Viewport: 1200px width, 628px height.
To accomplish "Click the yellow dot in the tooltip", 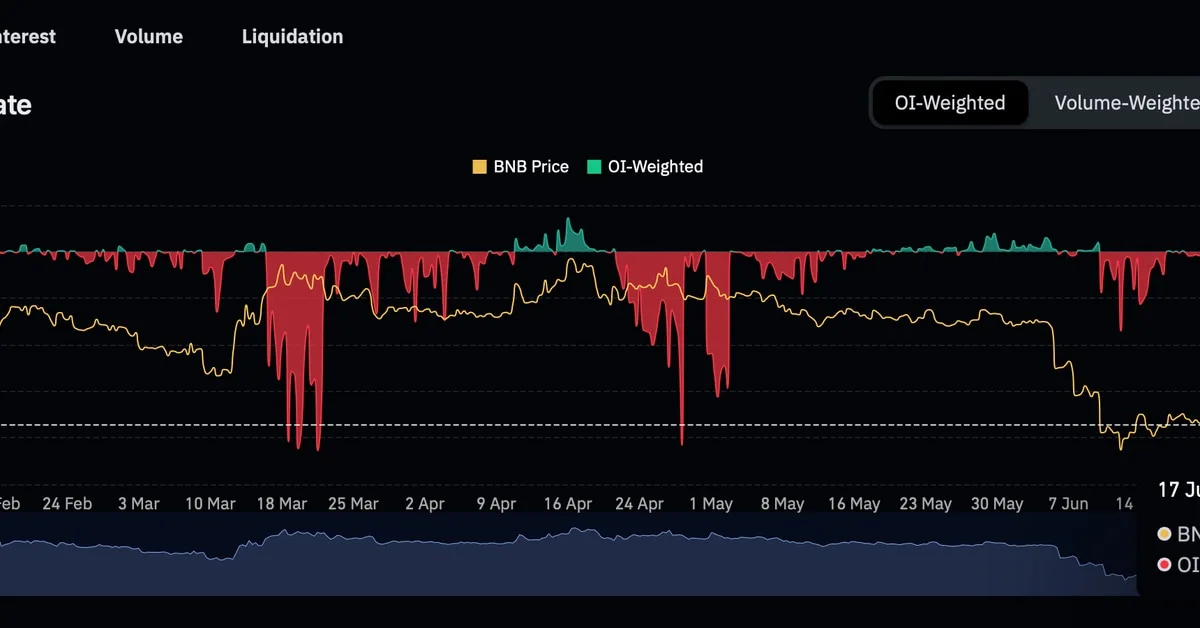I will (x=1165, y=533).
